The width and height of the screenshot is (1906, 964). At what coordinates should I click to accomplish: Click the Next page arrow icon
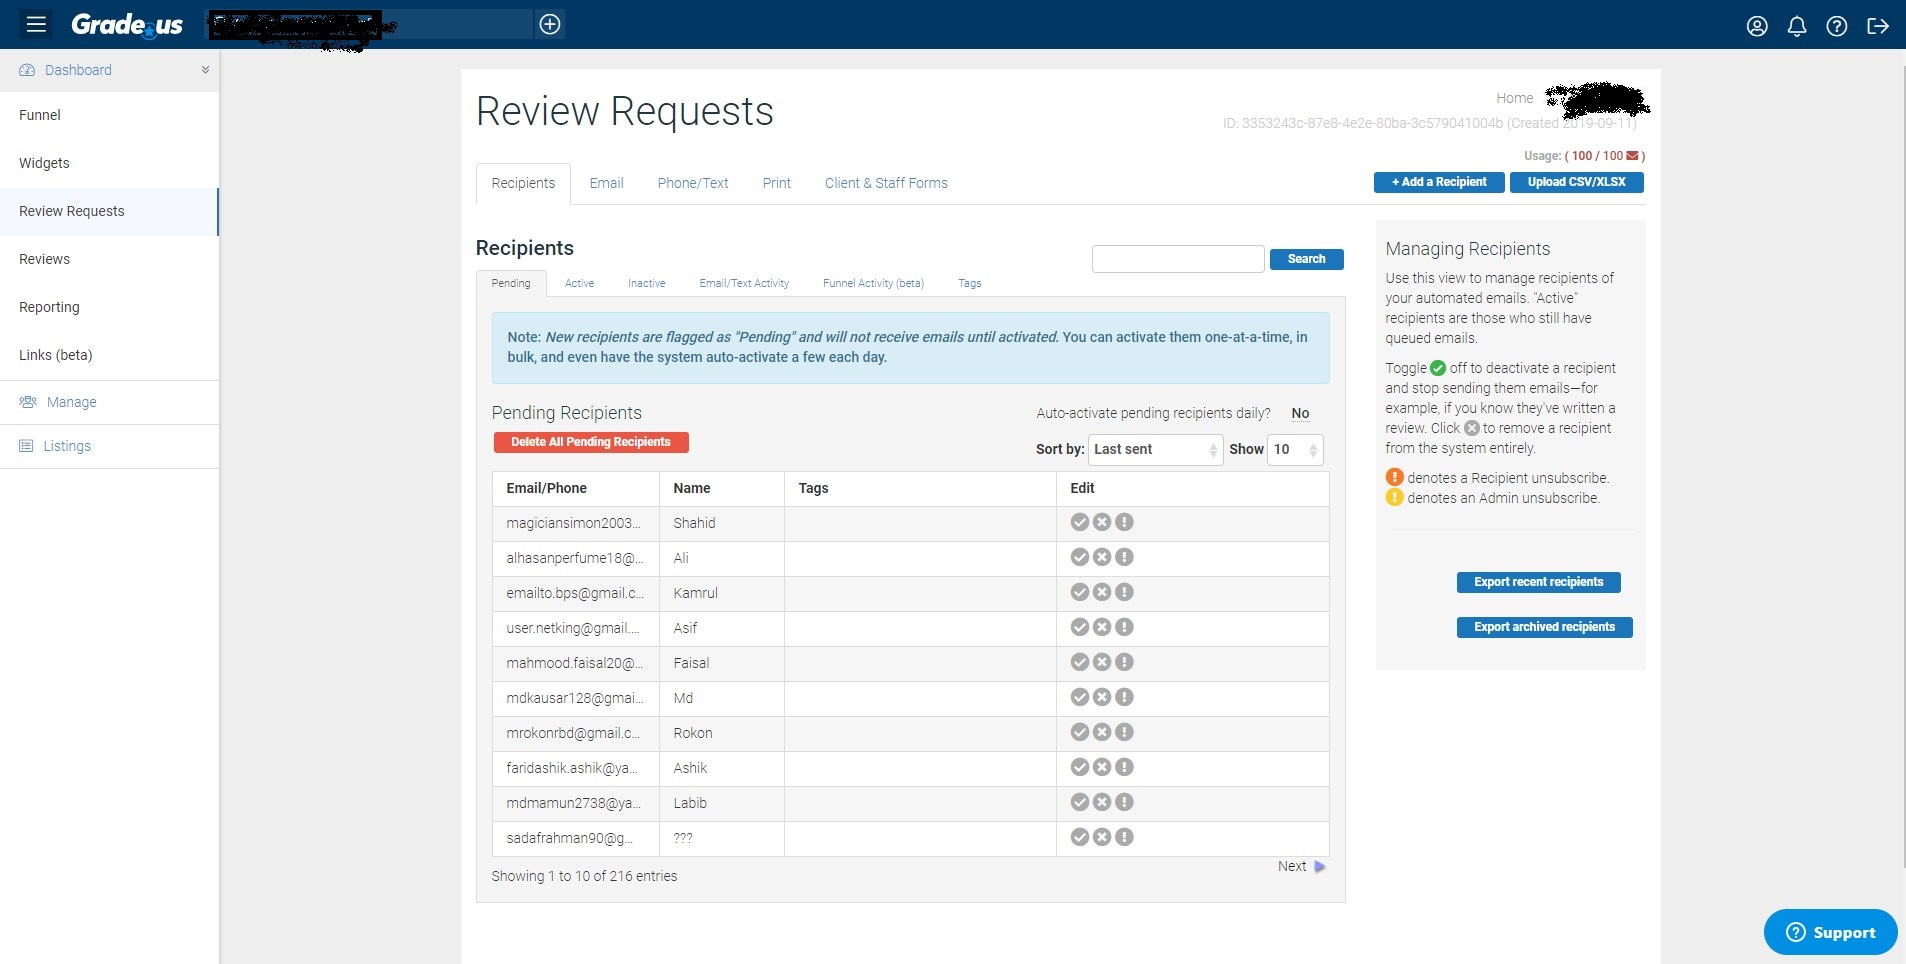1320,867
